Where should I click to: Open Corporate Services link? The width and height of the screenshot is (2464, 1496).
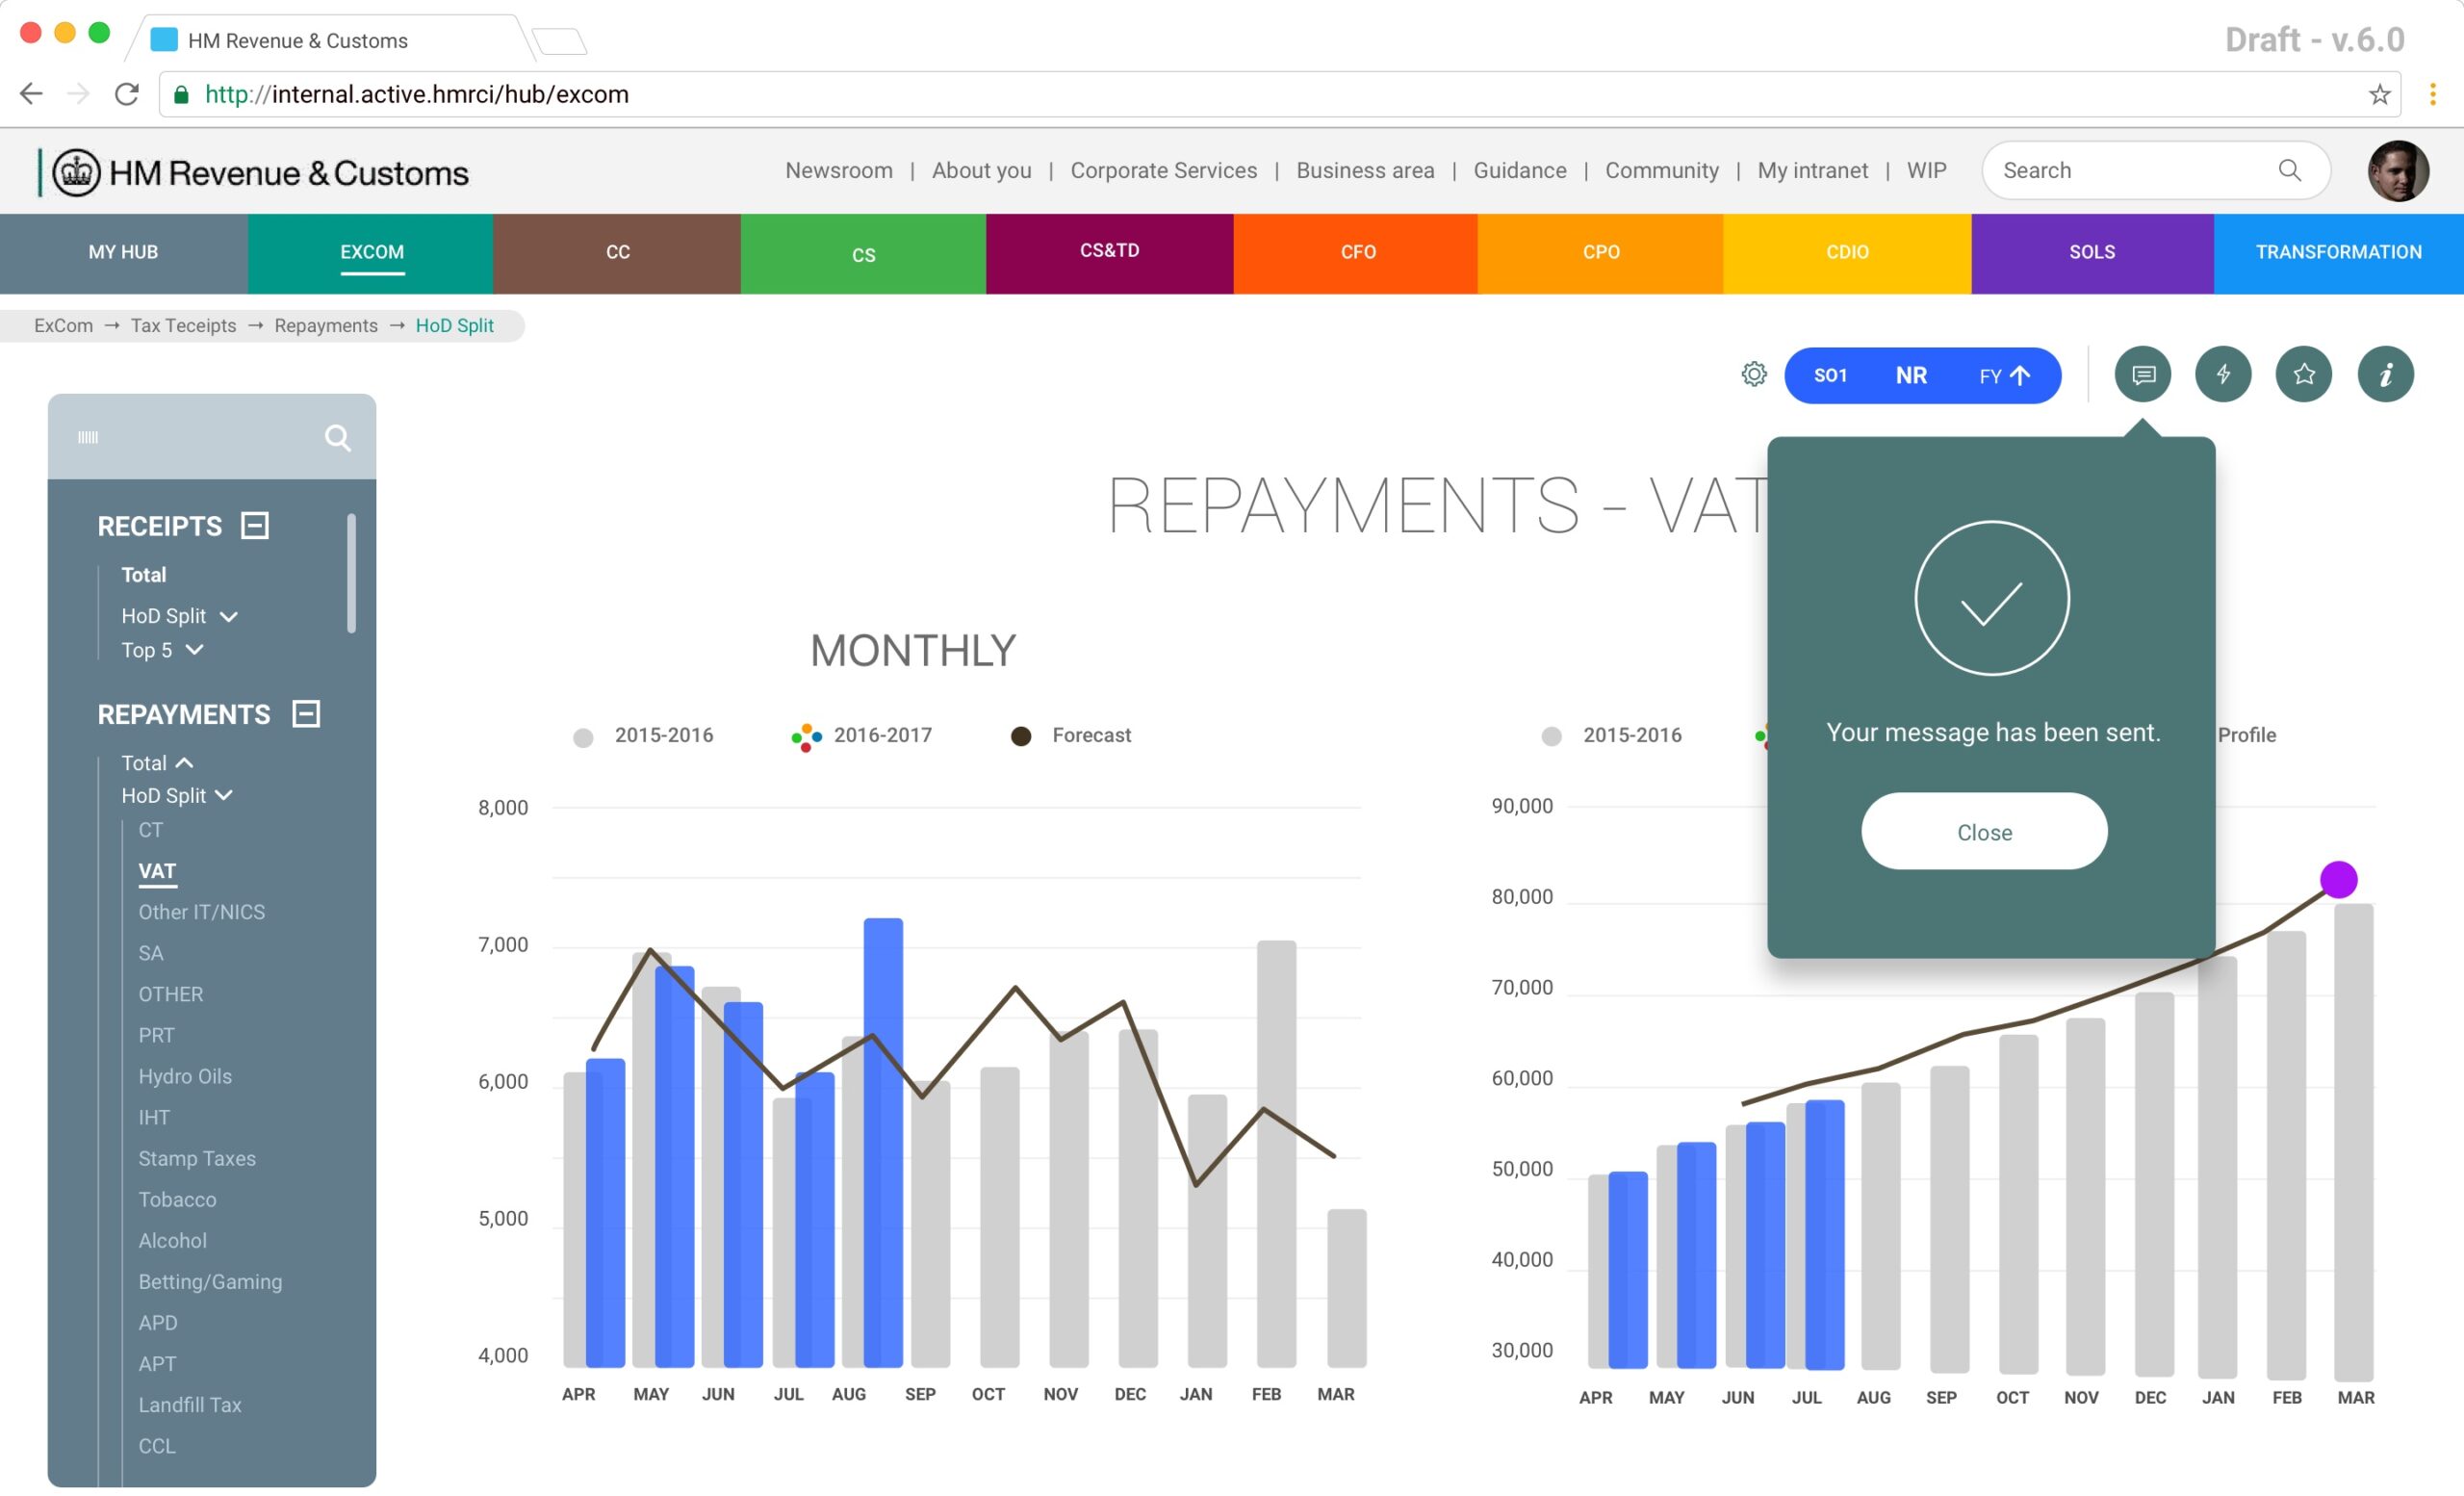(1164, 171)
